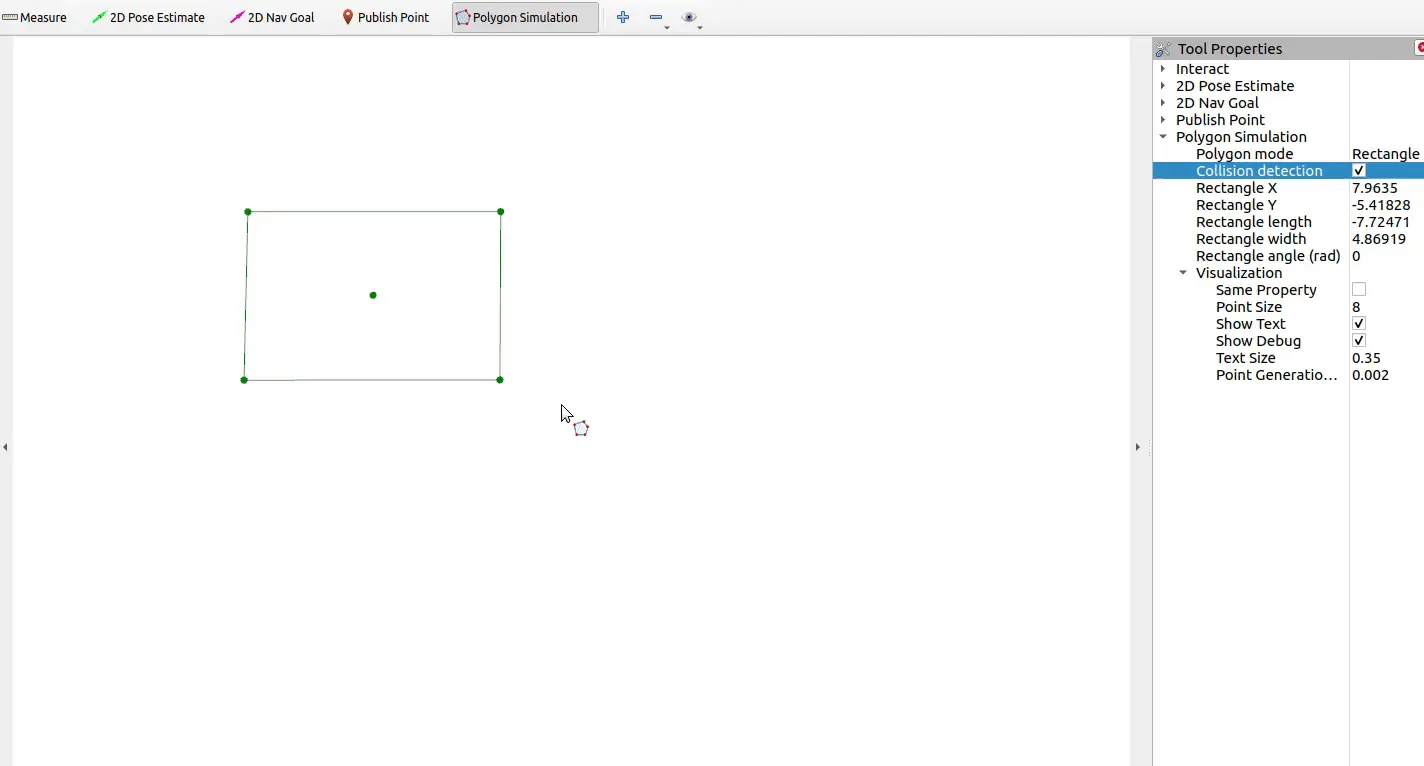Edit the Rectangle X value 7.9635
This screenshot has width=1424, height=766.
(x=1387, y=188)
